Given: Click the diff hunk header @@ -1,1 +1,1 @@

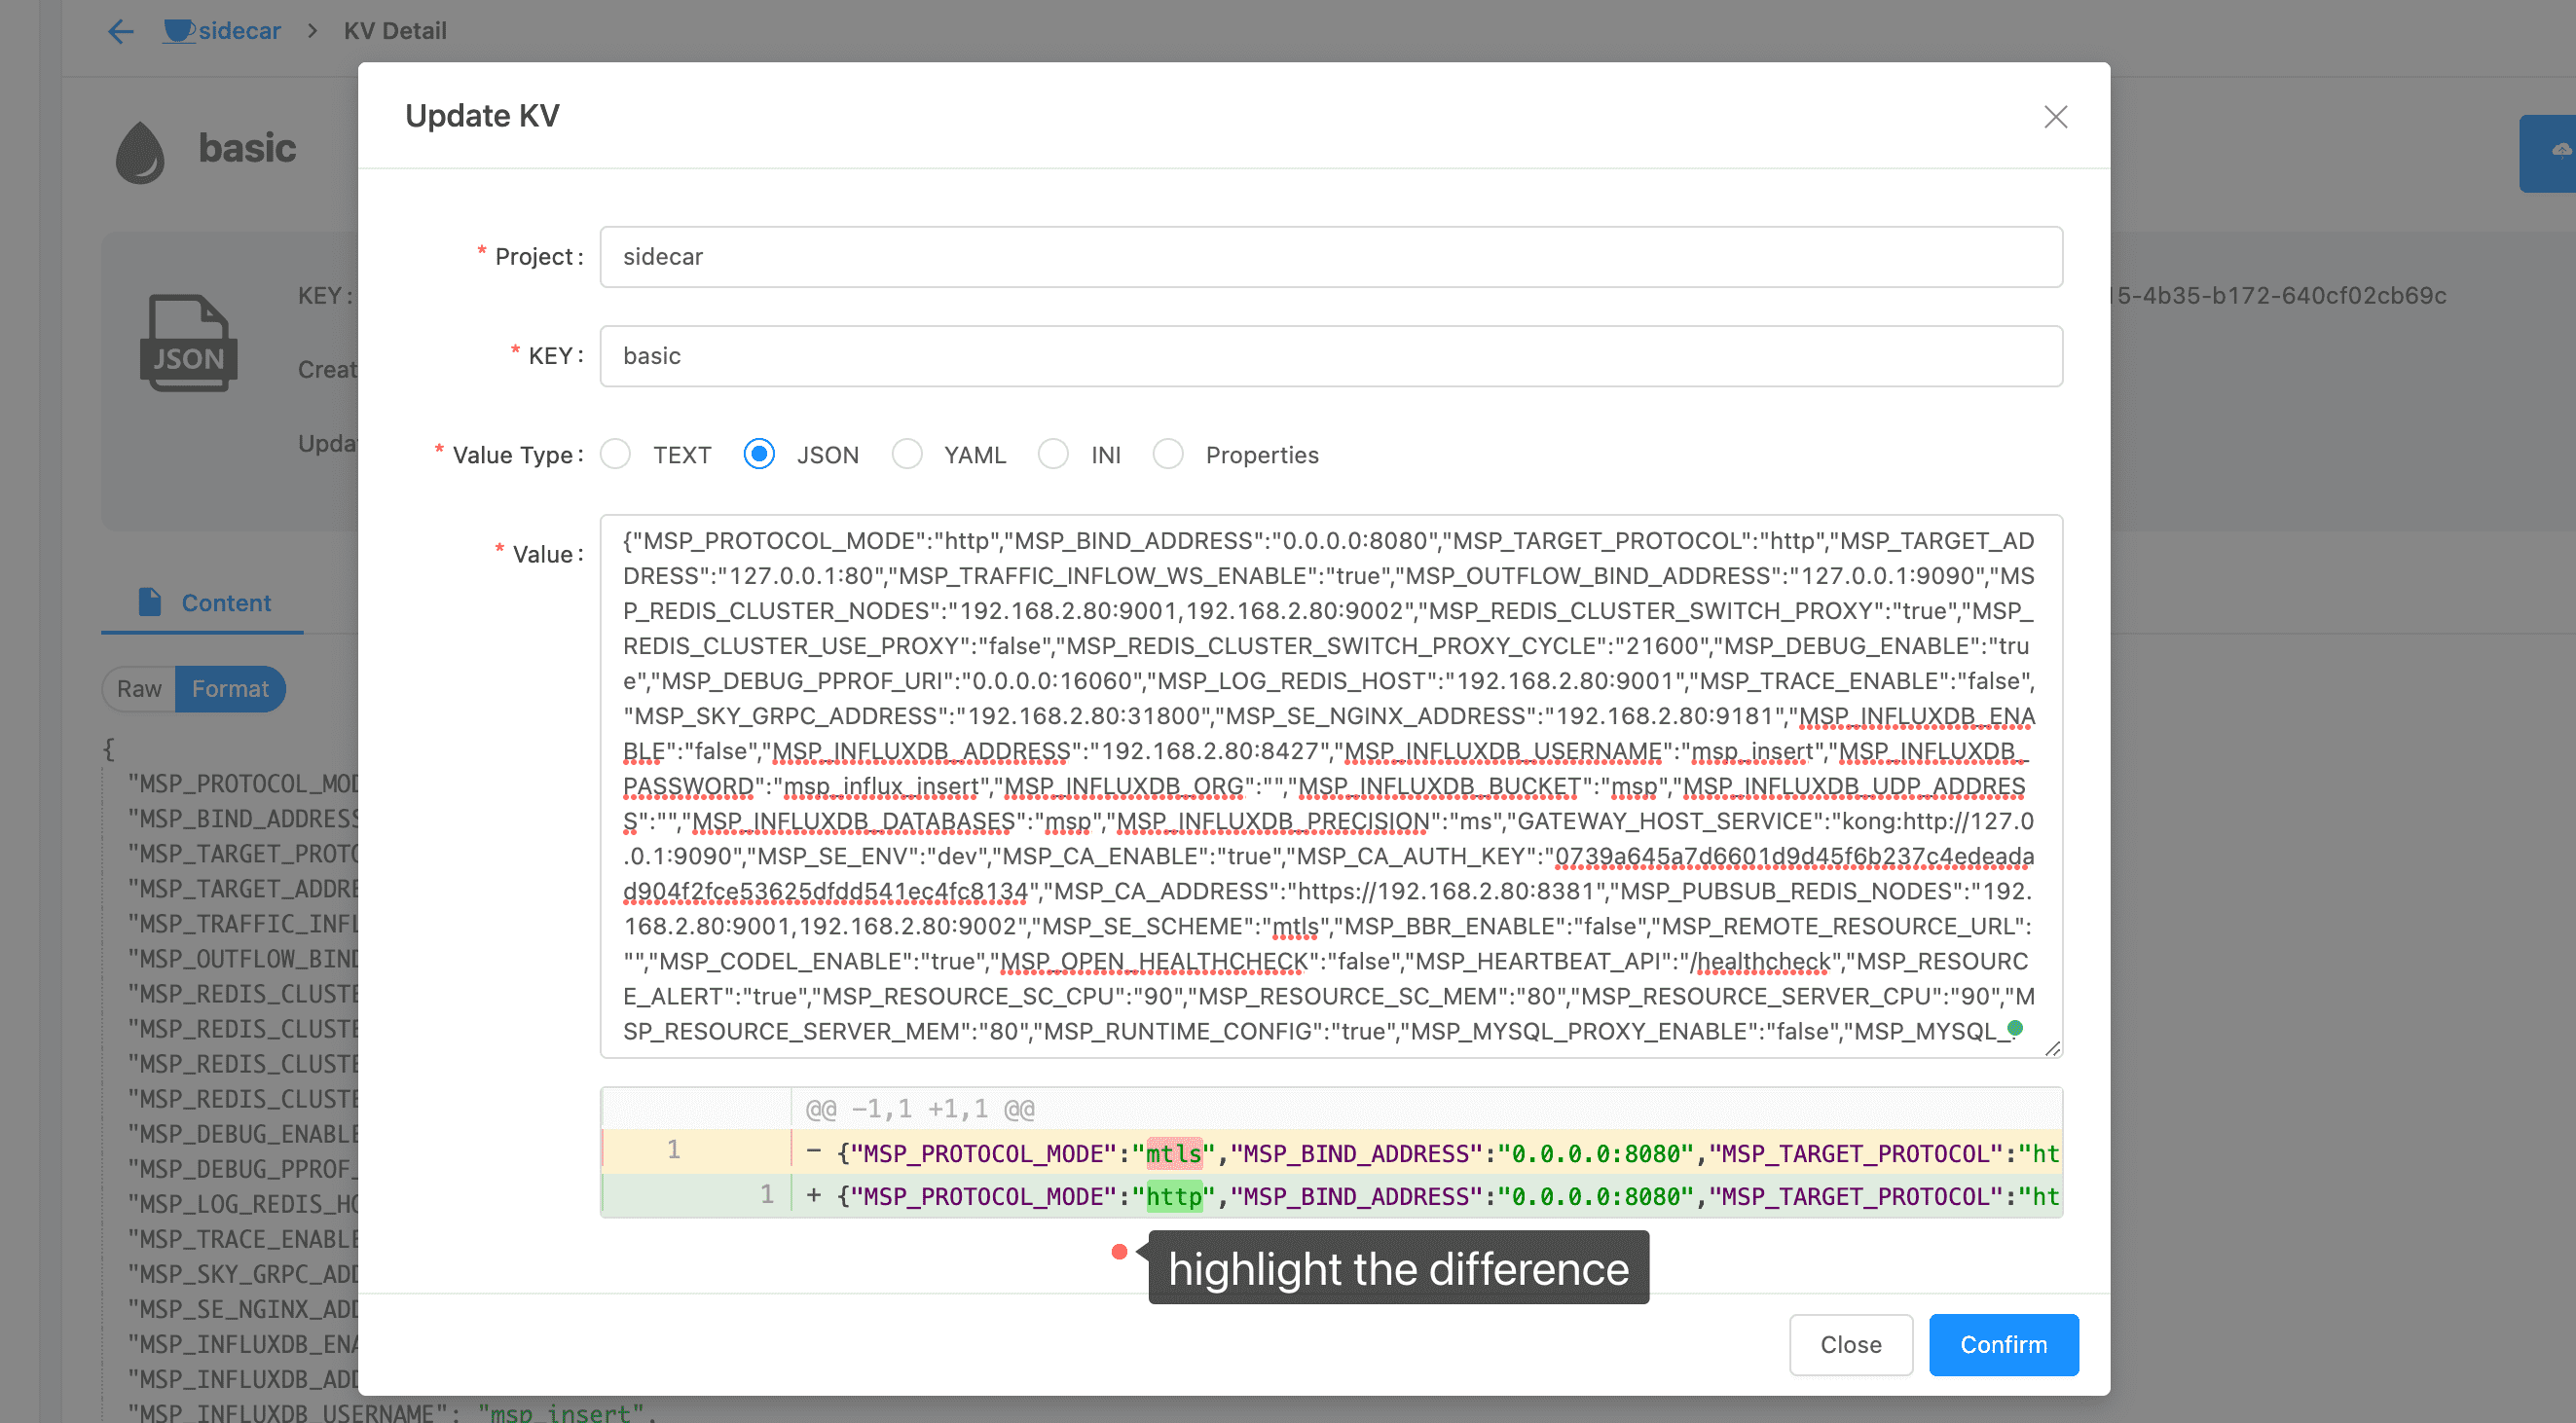Looking at the screenshot, I should point(920,1109).
